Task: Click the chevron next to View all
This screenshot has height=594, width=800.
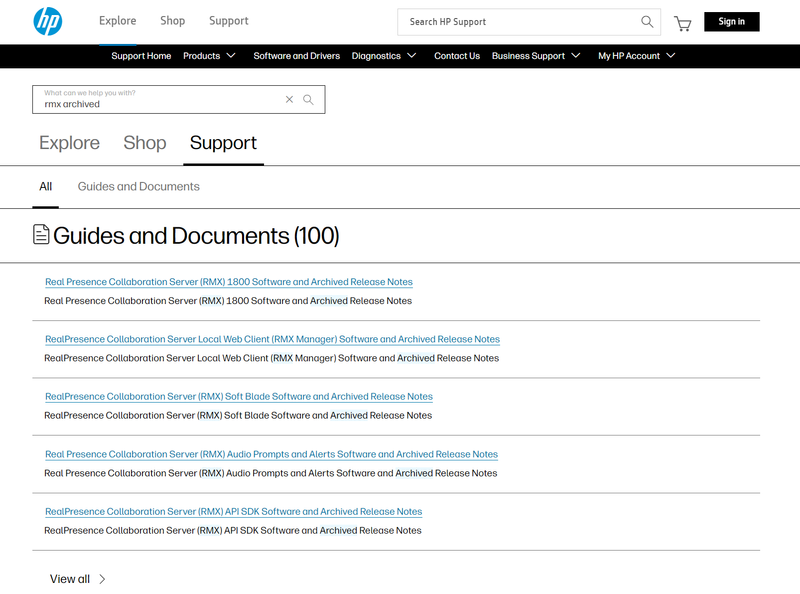Action: (100, 578)
